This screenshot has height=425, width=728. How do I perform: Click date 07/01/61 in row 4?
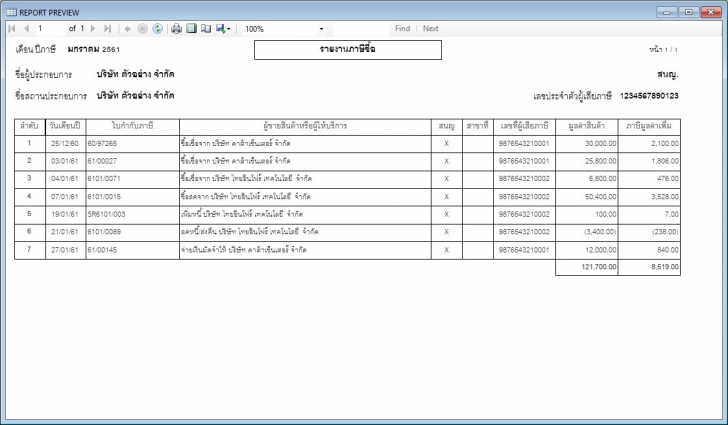pyautogui.click(x=65, y=196)
